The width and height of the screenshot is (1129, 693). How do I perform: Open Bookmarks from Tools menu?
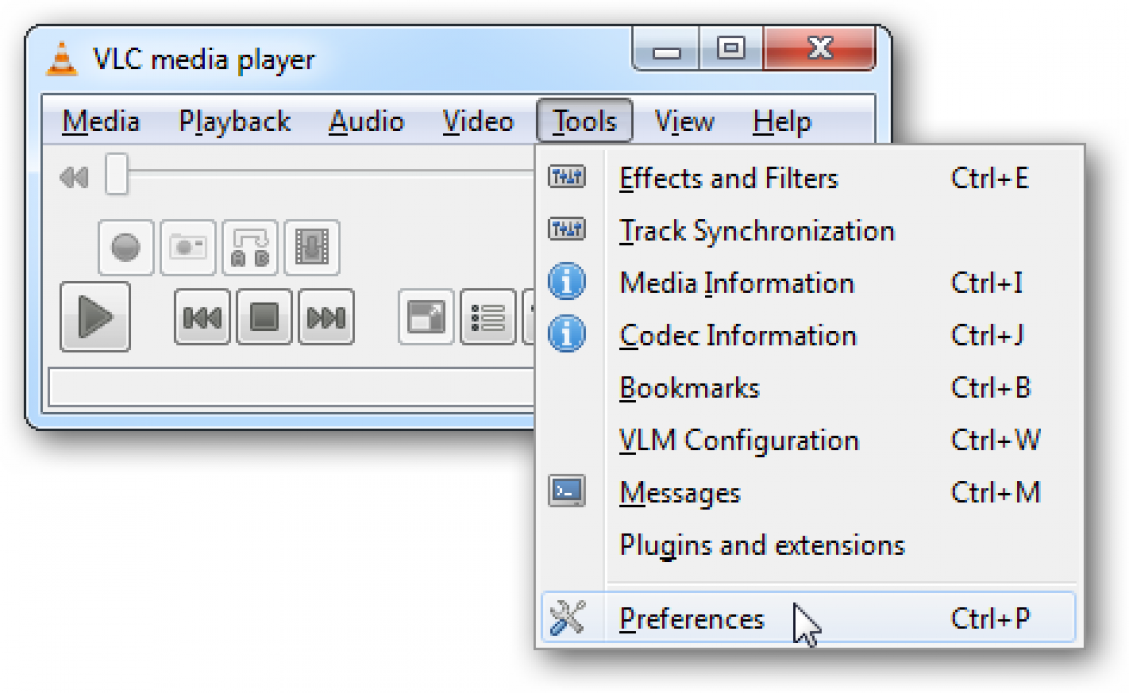809,388
